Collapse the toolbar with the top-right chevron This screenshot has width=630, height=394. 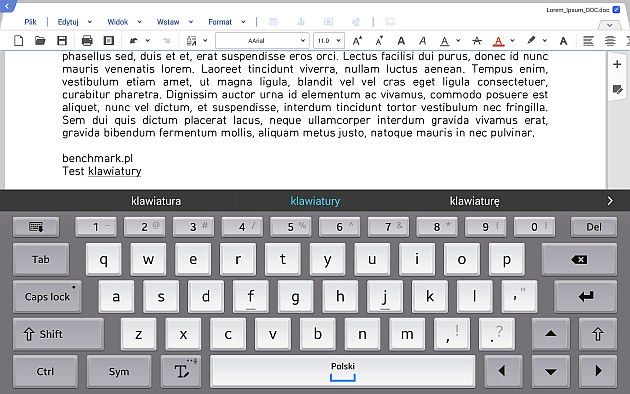coord(610,25)
